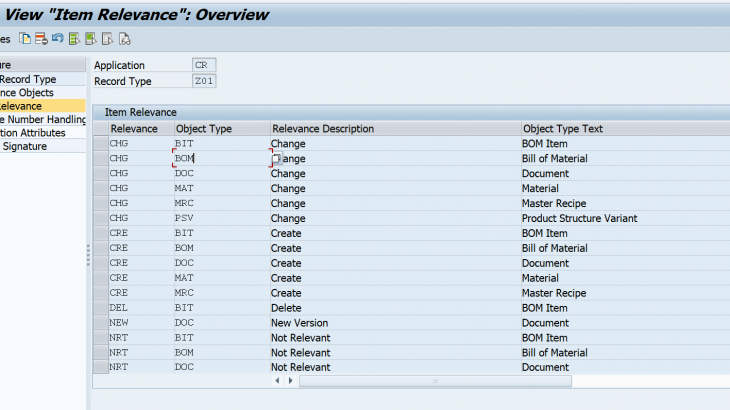Screen dimensions: 730x410
Task: Click the Select All entries icon
Action: (x=74, y=39)
